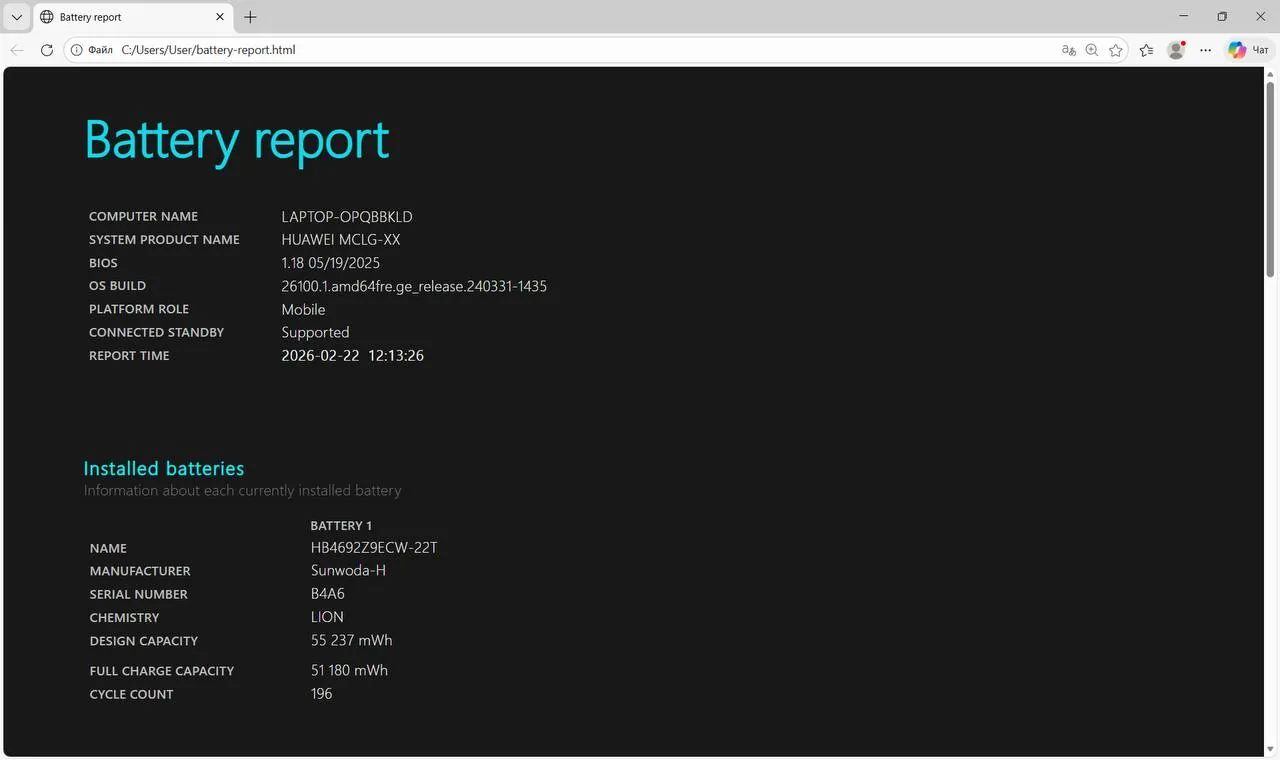This screenshot has width=1280, height=760.
Task: Open the Copilot chat button
Action: pos(1249,50)
